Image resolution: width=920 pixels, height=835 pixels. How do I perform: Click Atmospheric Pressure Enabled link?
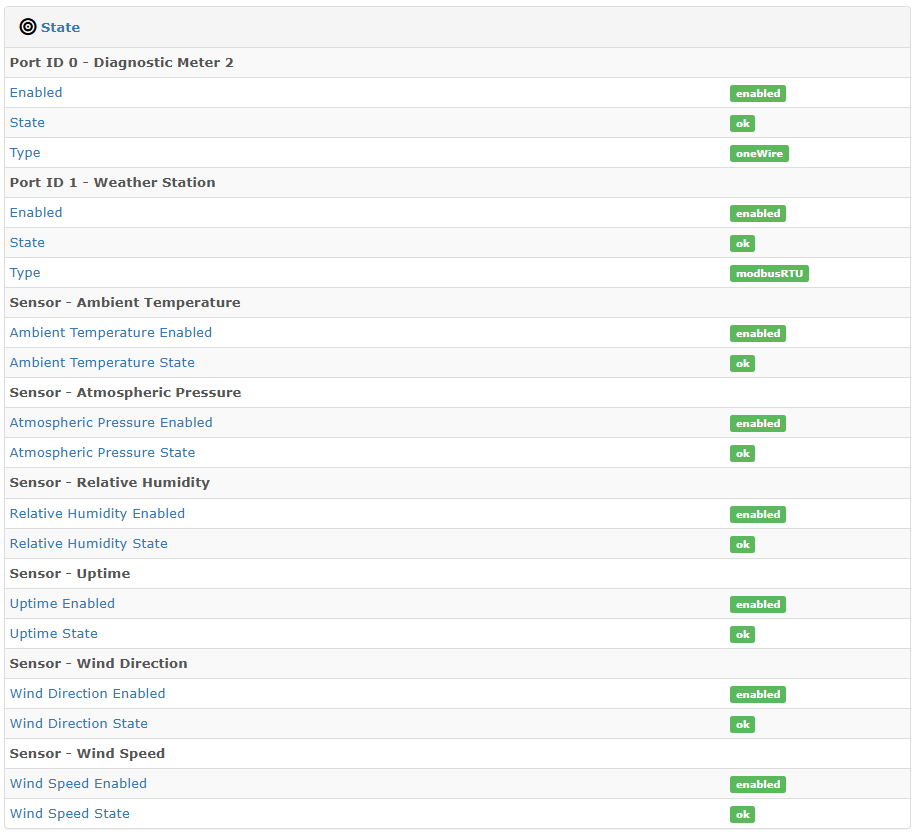tap(111, 423)
